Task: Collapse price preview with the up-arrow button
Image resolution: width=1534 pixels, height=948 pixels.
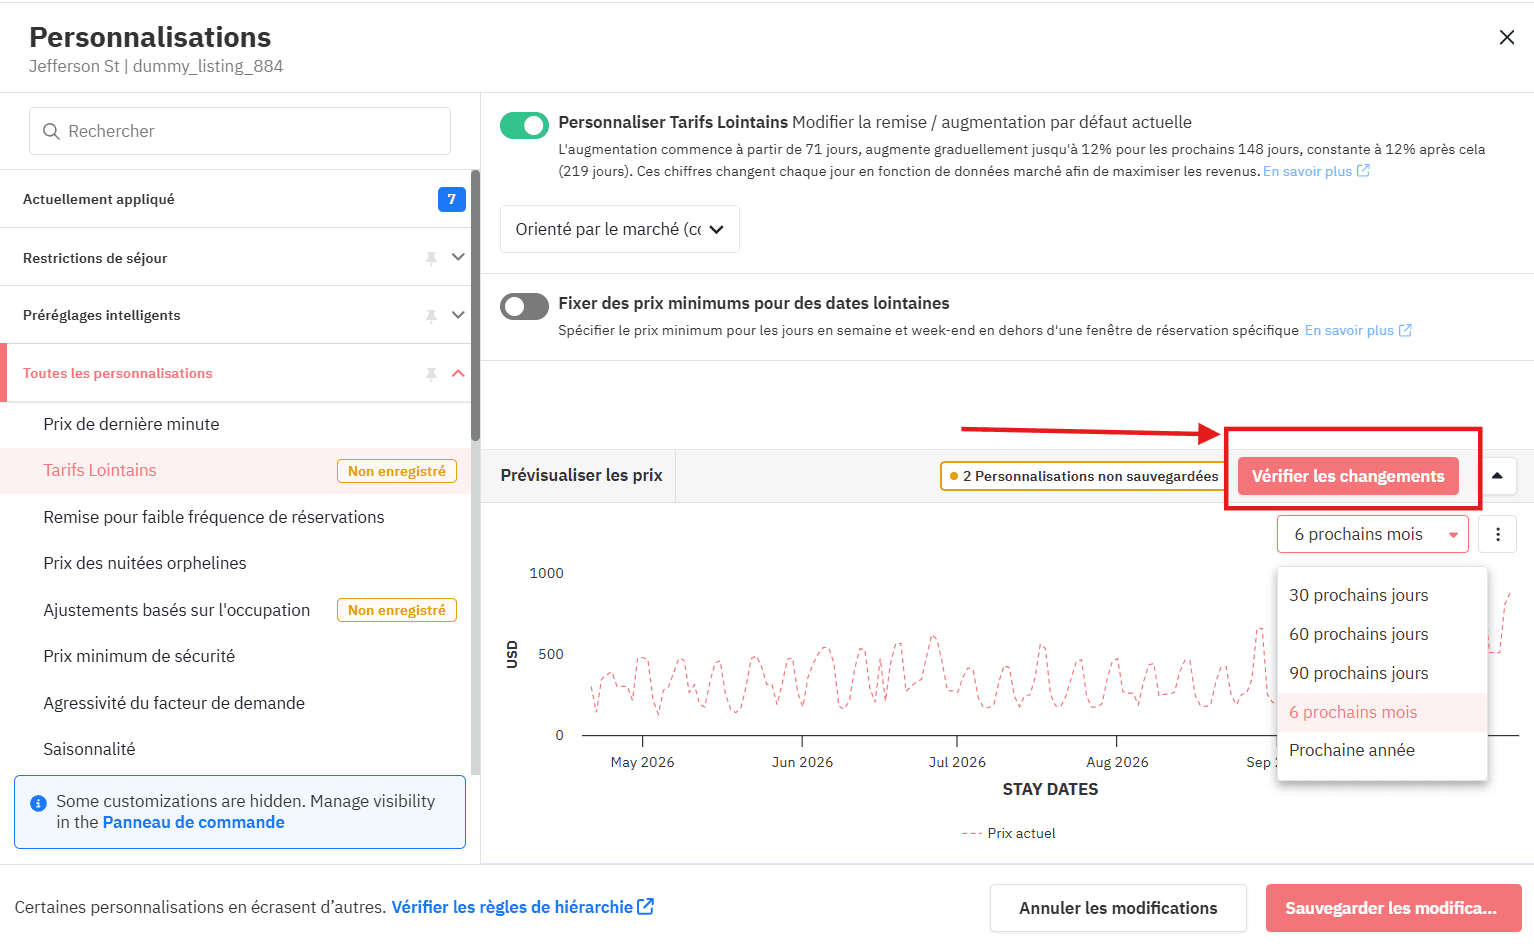Action: click(x=1497, y=476)
